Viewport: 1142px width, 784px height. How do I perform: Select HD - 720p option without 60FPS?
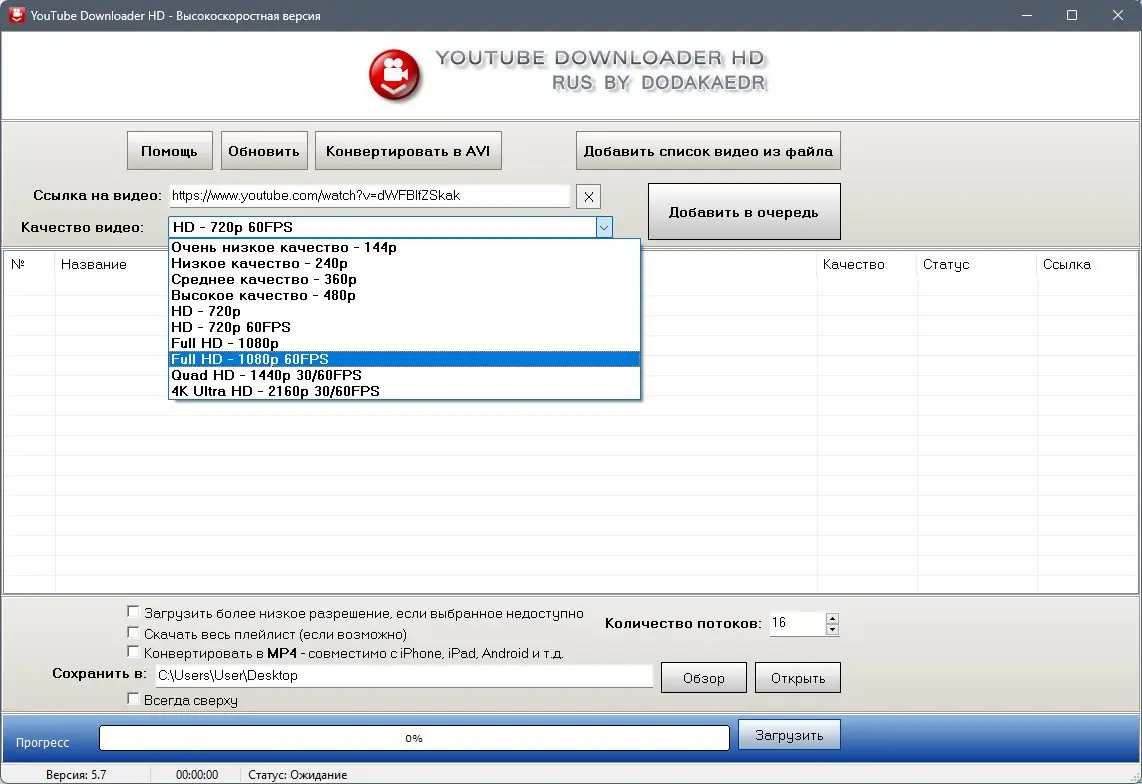point(404,311)
